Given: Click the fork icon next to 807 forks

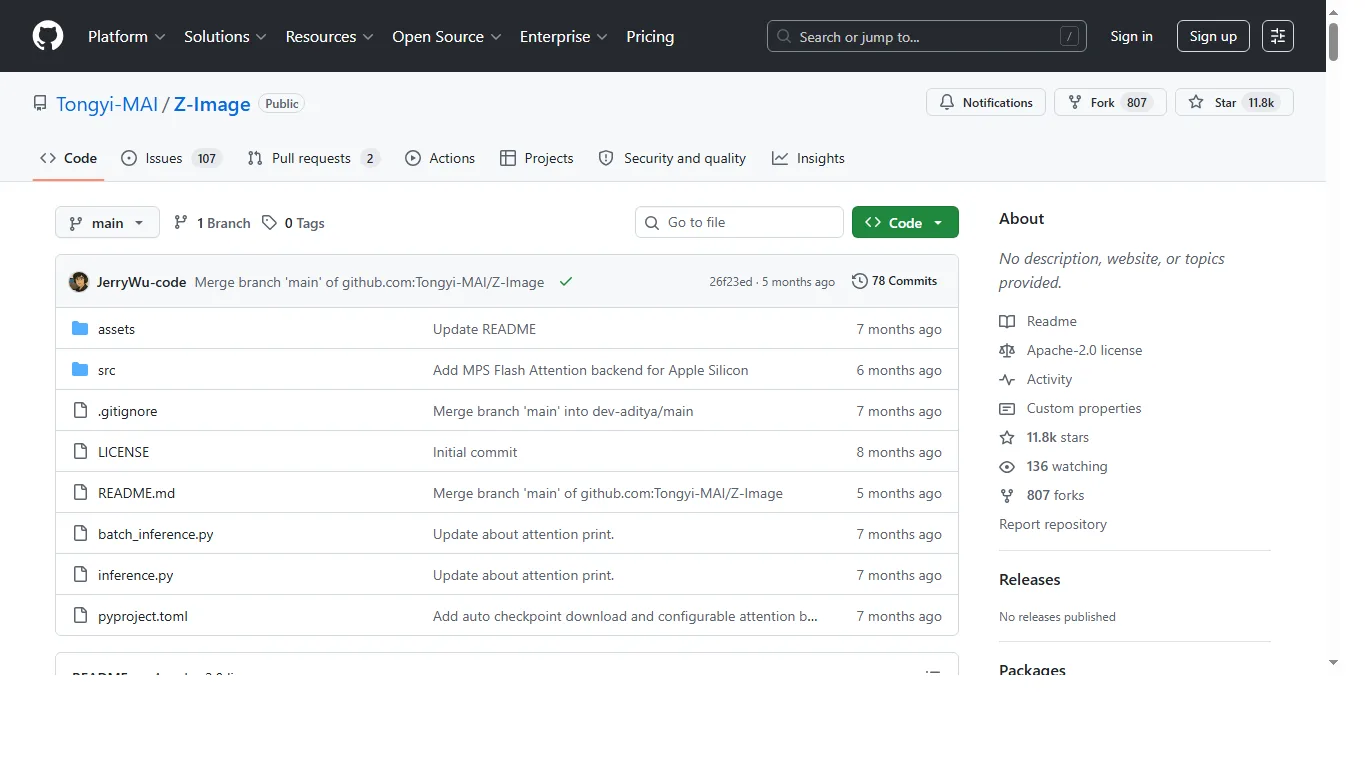Looking at the screenshot, I should pos(1007,495).
